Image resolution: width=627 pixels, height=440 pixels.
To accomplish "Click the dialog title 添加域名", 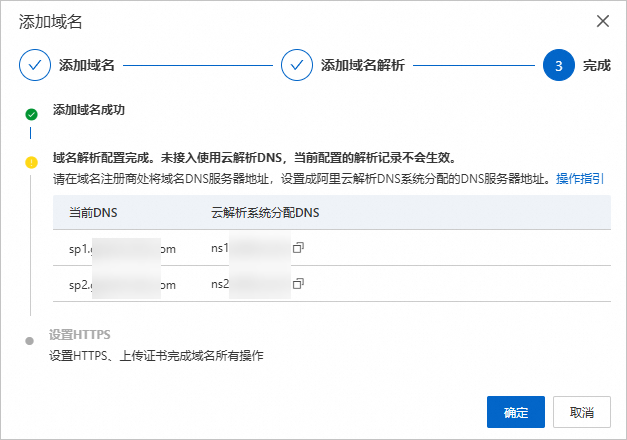I will click(50, 22).
